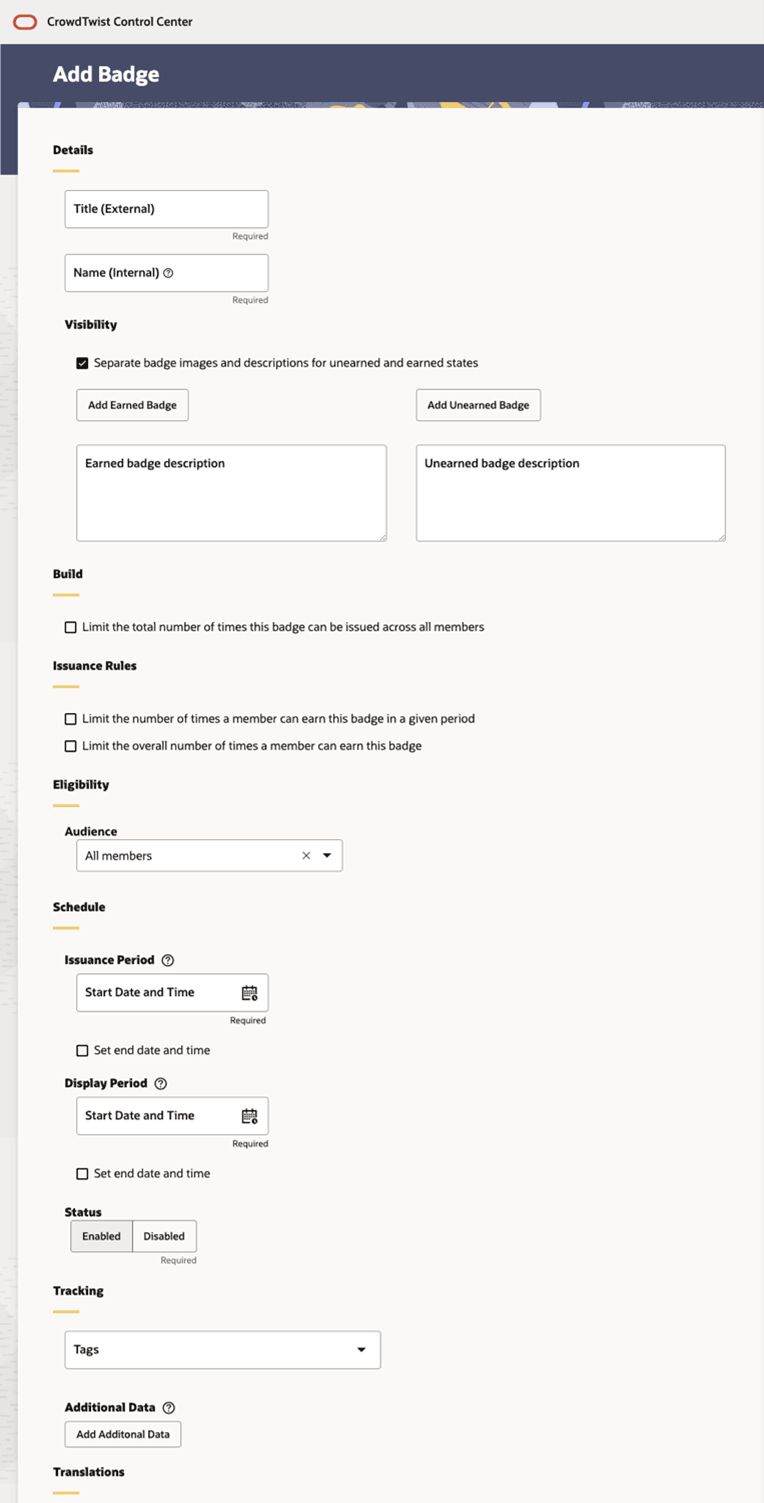Uncheck separate badge images and descriptions checkbox
The width and height of the screenshot is (764, 1503).
click(83, 363)
